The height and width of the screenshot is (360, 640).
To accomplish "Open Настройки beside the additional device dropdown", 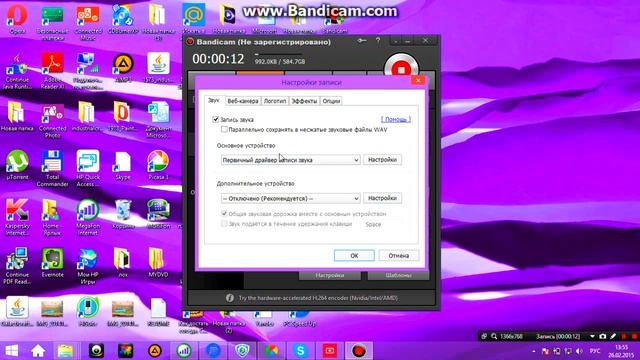I will [x=382, y=198].
